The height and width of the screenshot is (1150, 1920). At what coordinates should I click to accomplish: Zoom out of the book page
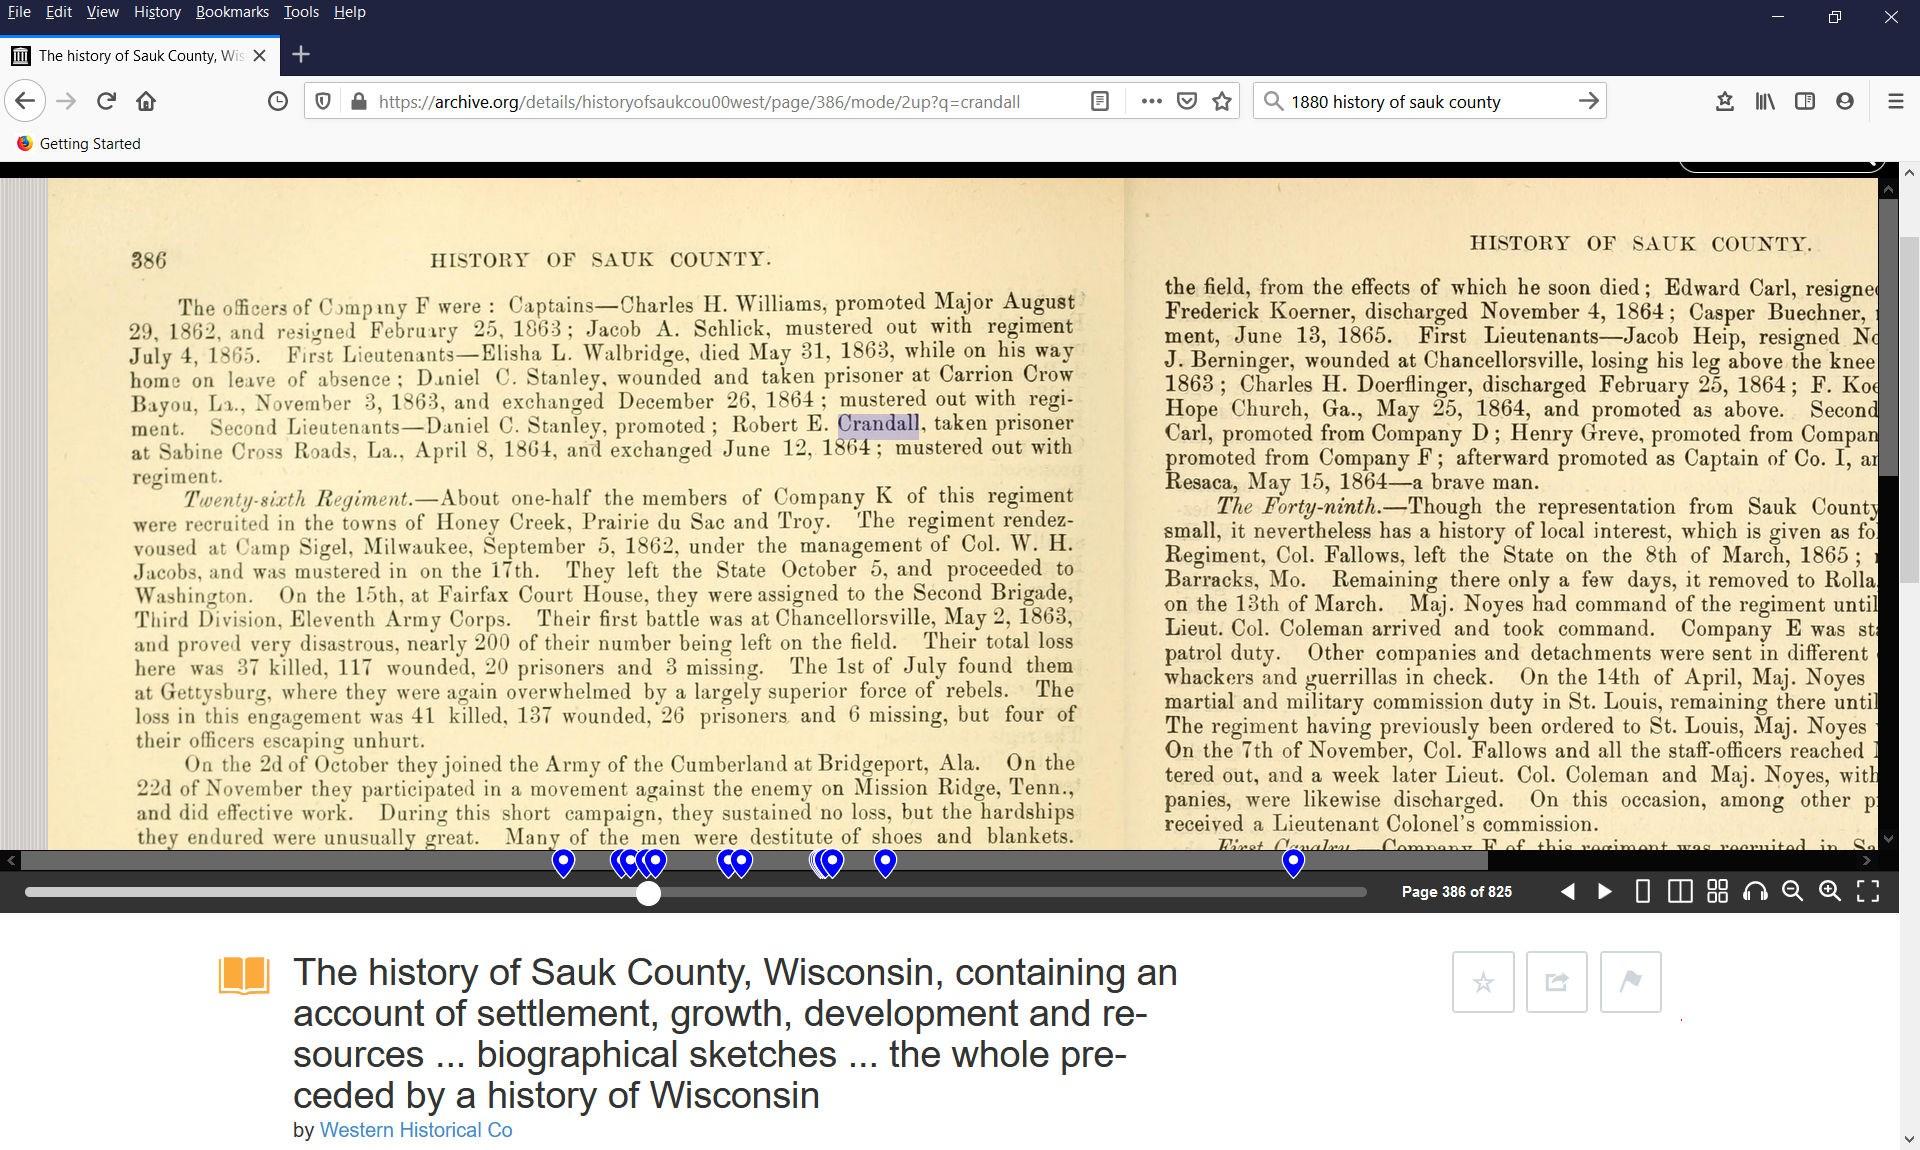[x=1792, y=892]
